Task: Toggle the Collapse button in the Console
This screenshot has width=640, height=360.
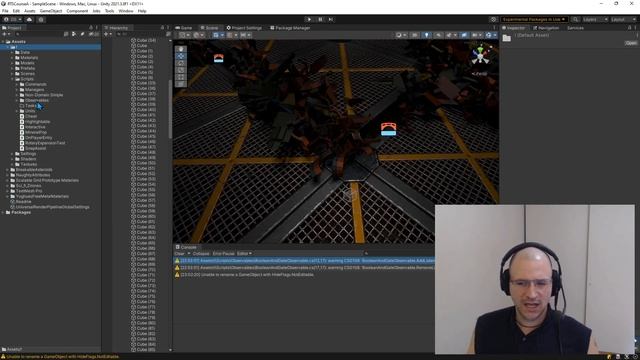Action: tap(201, 253)
